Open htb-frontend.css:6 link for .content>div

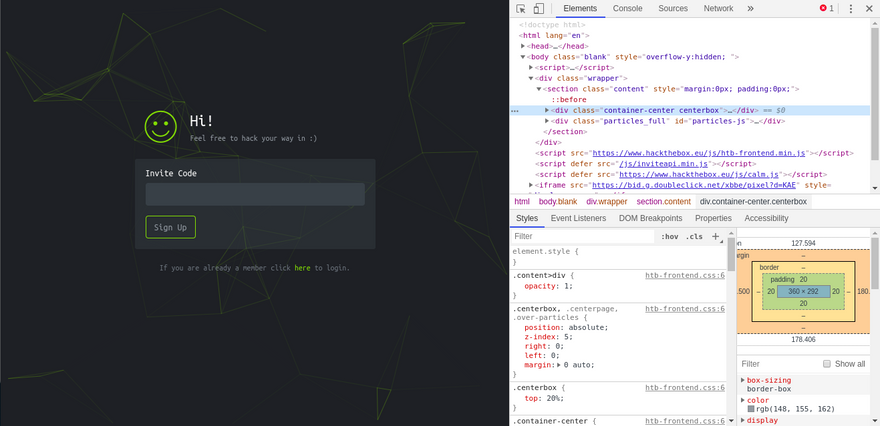685,275
